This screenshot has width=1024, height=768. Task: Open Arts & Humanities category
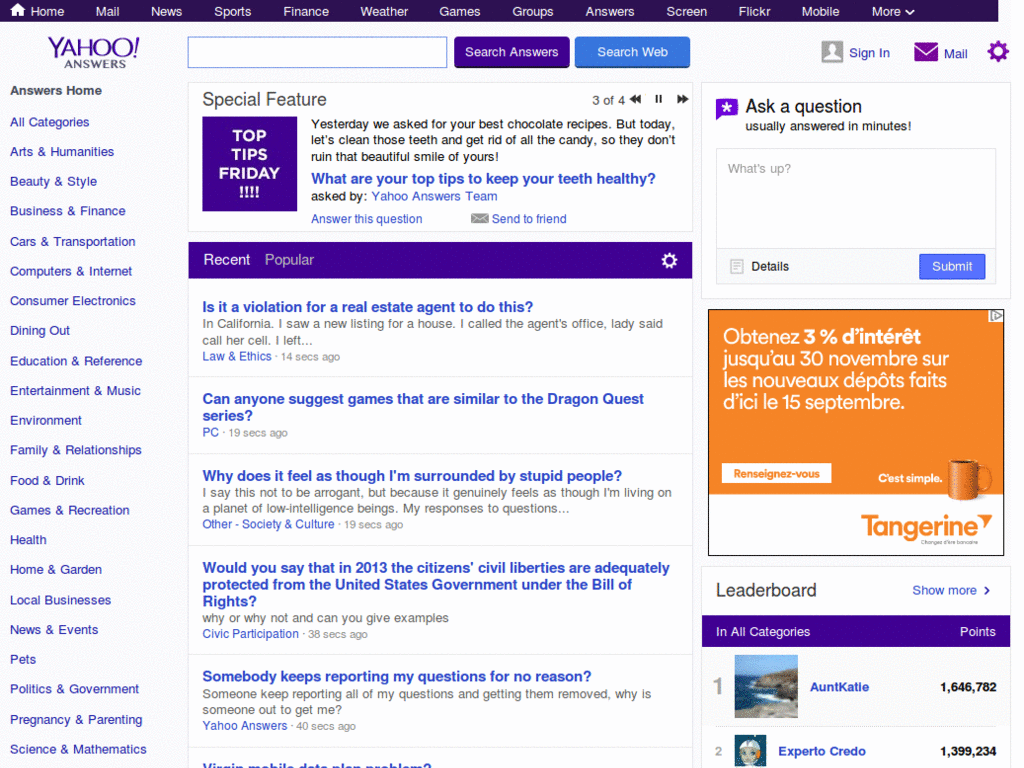(62, 152)
